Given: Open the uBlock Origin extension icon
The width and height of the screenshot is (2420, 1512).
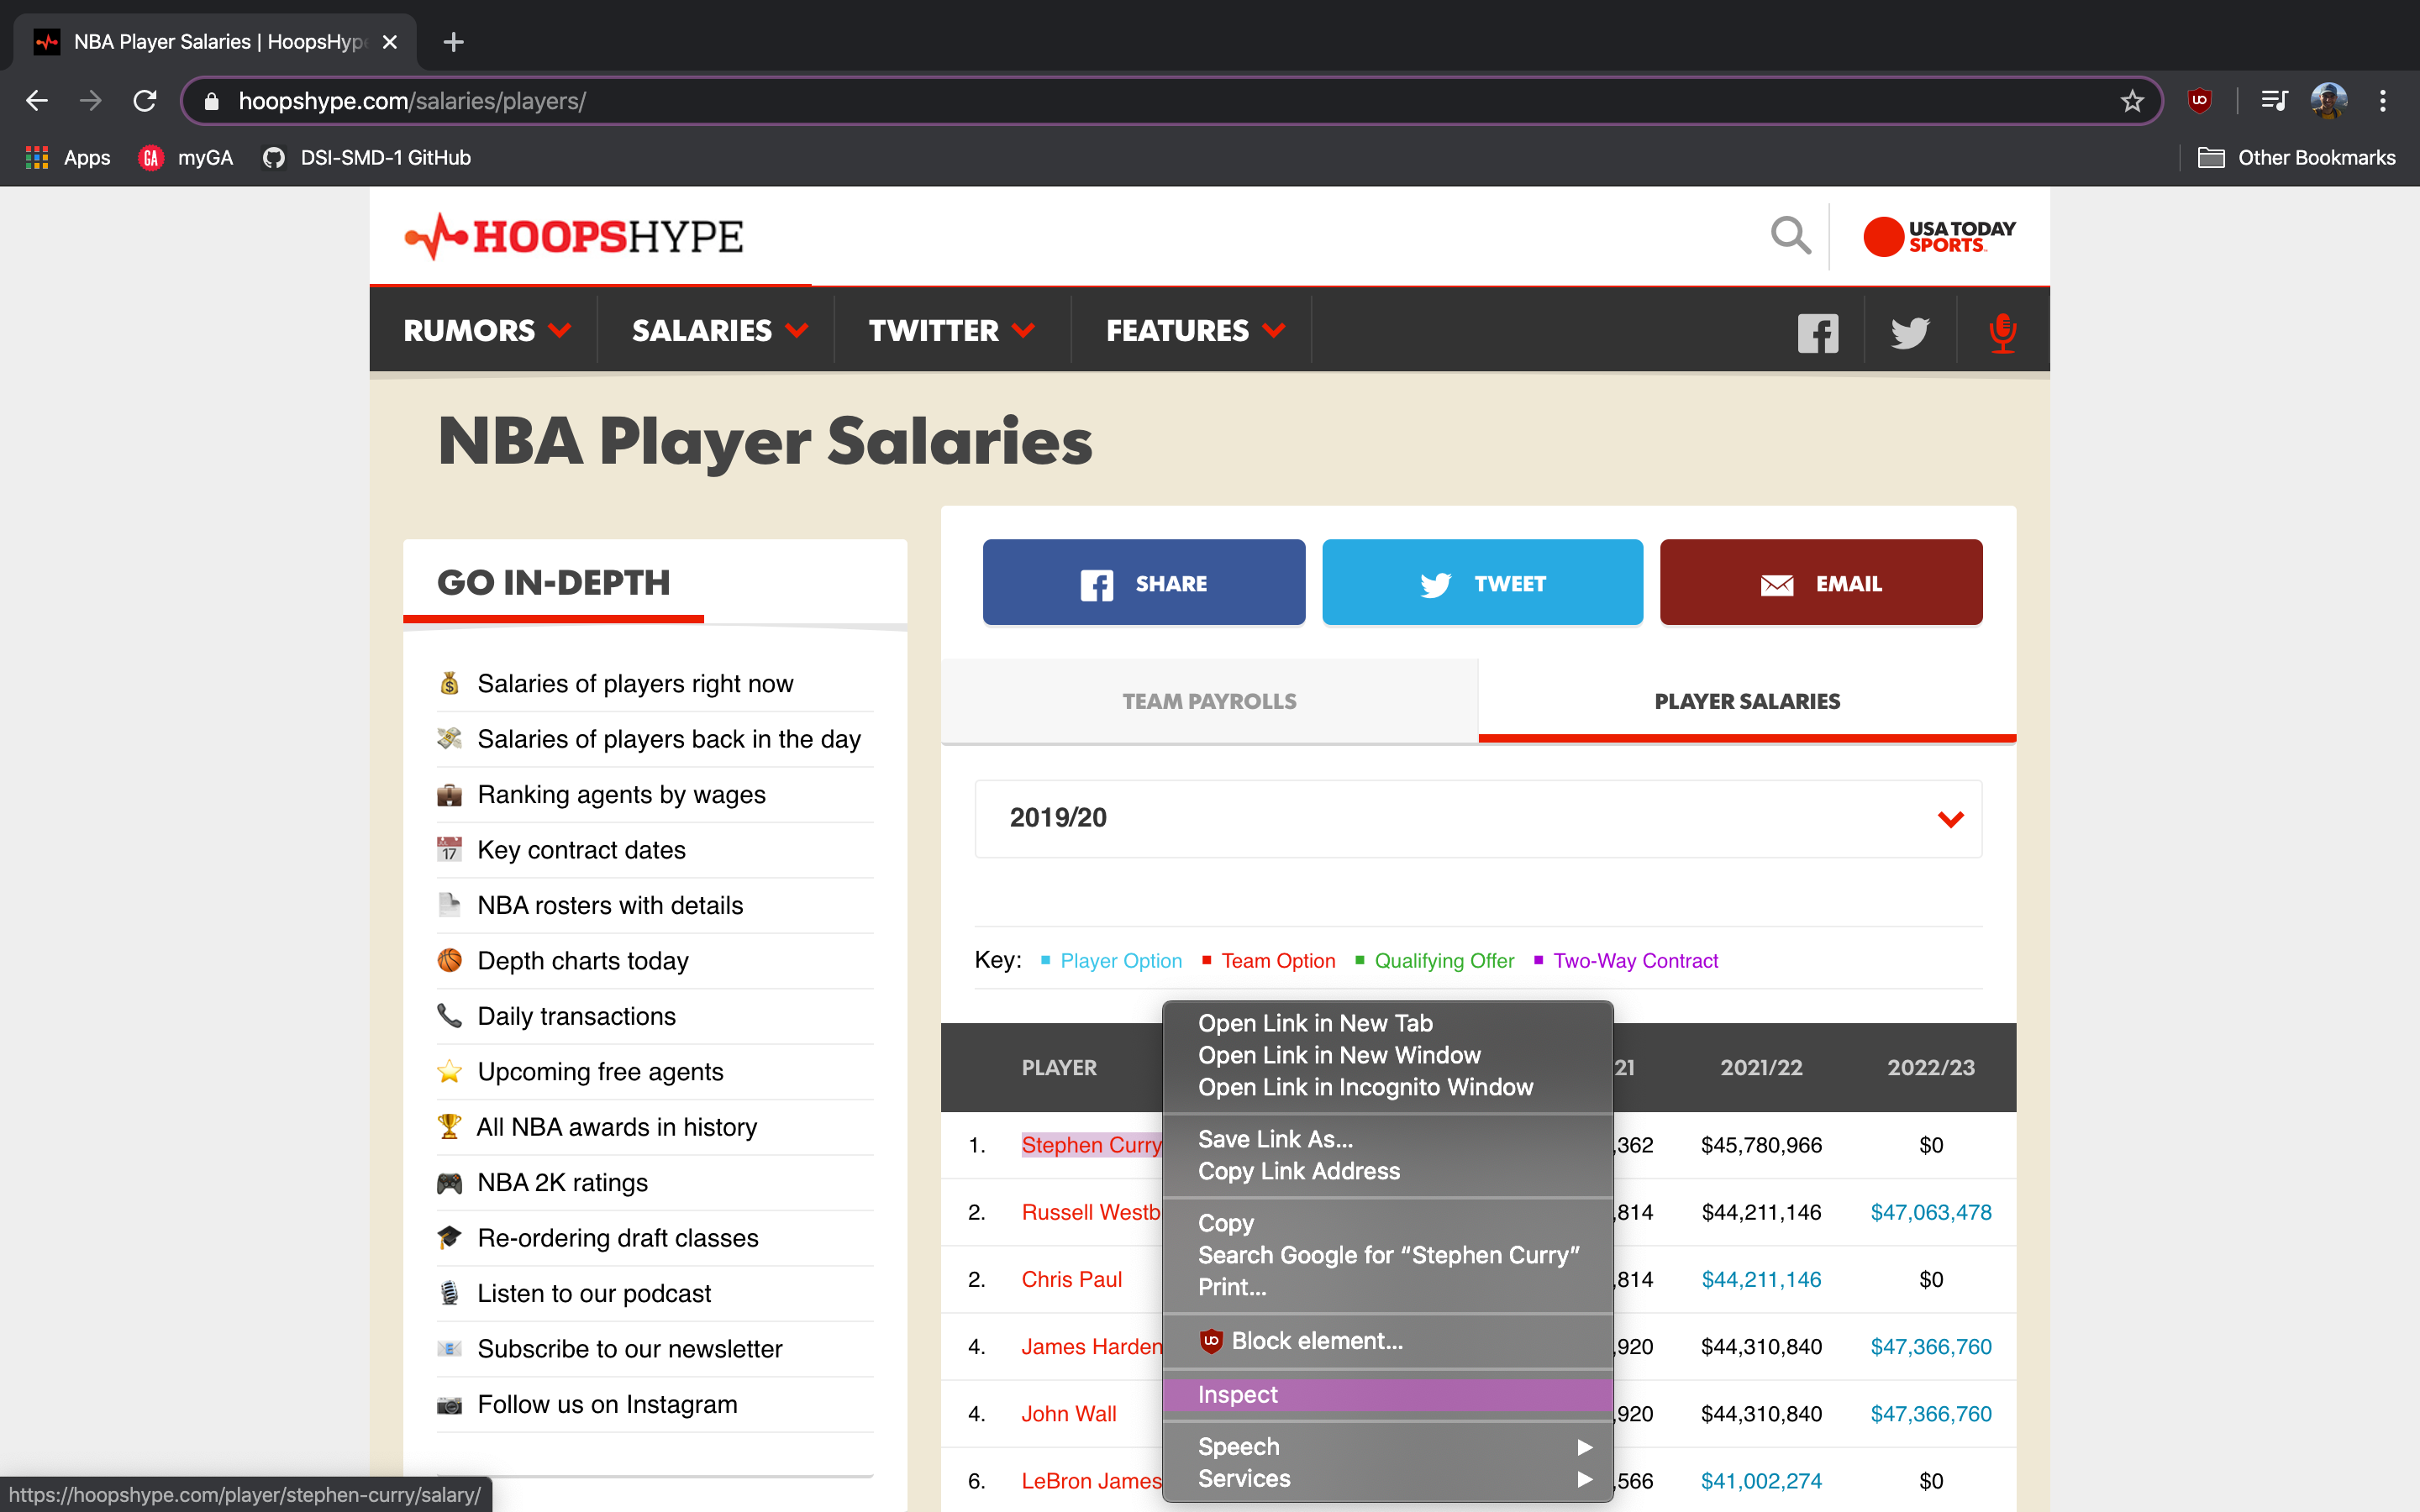Looking at the screenshot, I should (2199, 101).
